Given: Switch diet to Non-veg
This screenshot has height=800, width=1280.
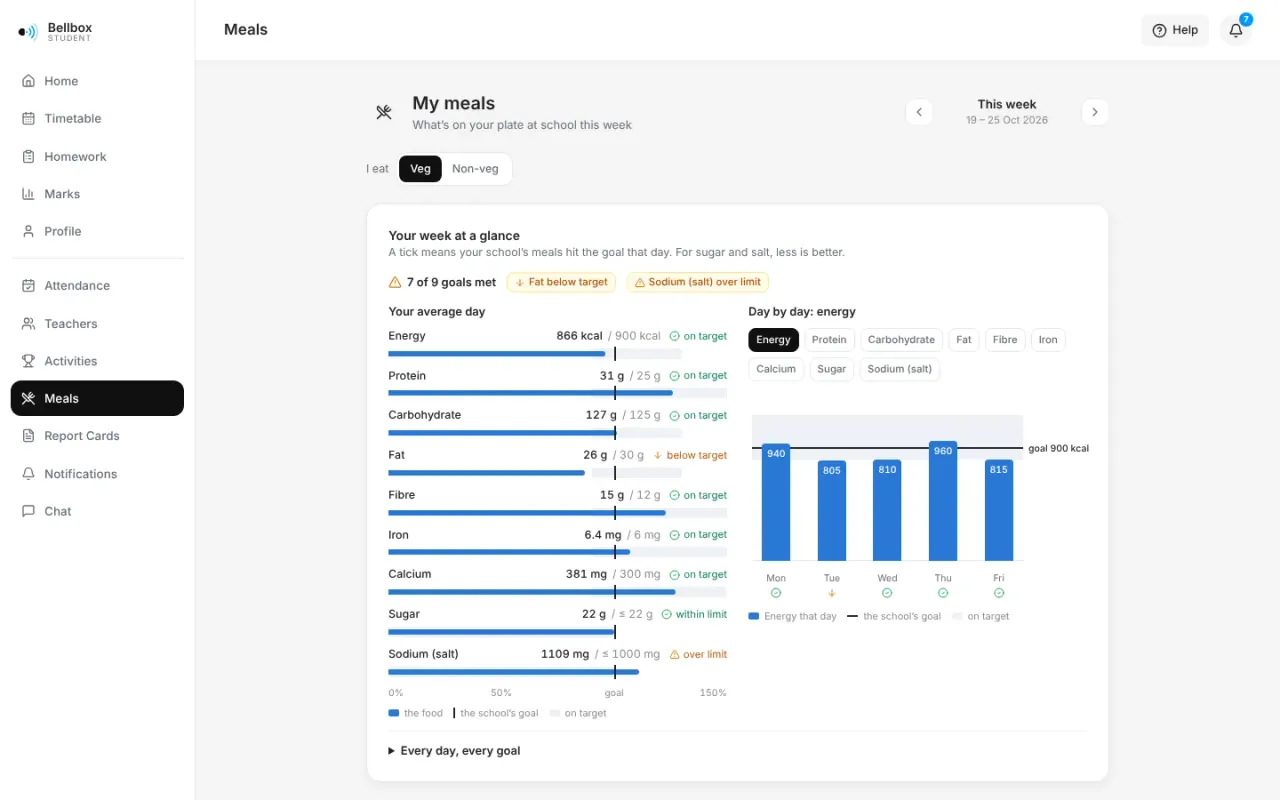Looking at the screenshot, I should tap(475, 169).
